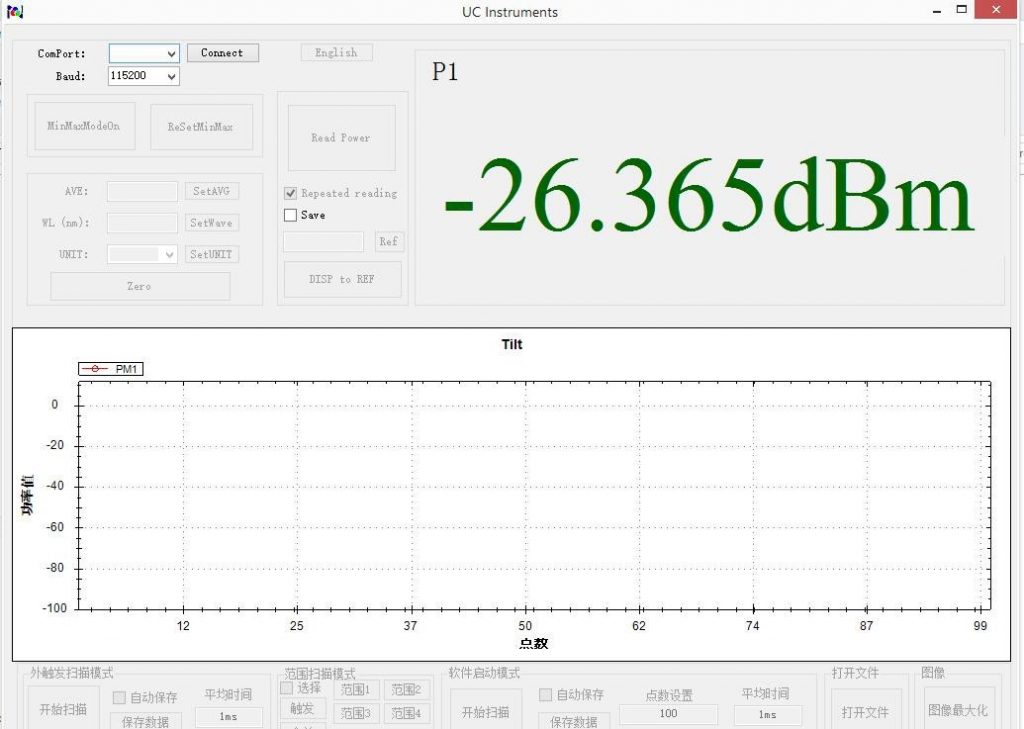Expand the UNIT dropdown
This screenshot has width=1024, height=729.
click(x=141, y=254)
